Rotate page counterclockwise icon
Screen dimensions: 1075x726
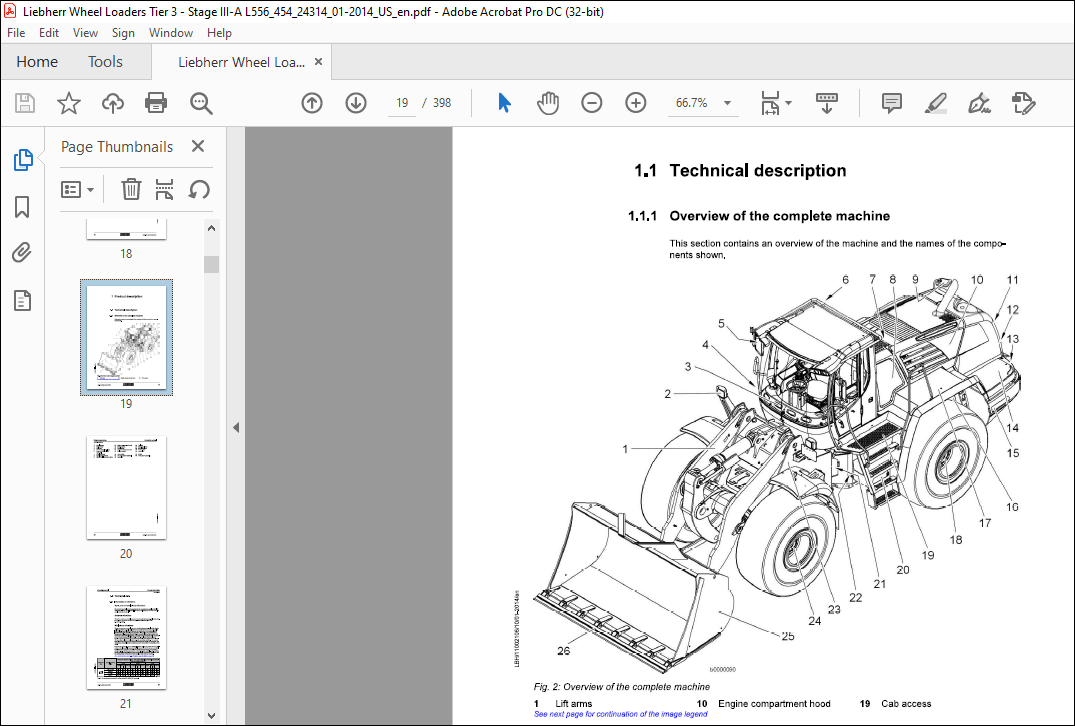click(x=199, y=189)
